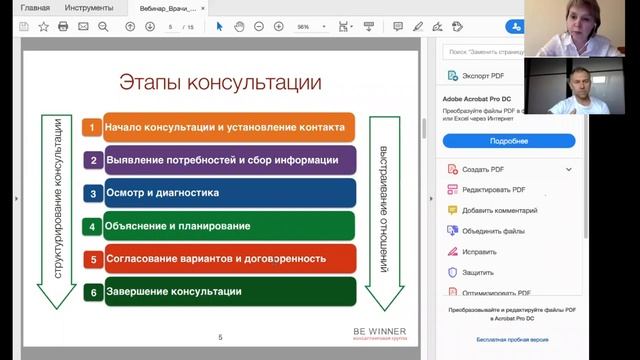This screenshot has width=640, height=360.
Task: Add a comment with the note icon
Action: pos(398,27)
